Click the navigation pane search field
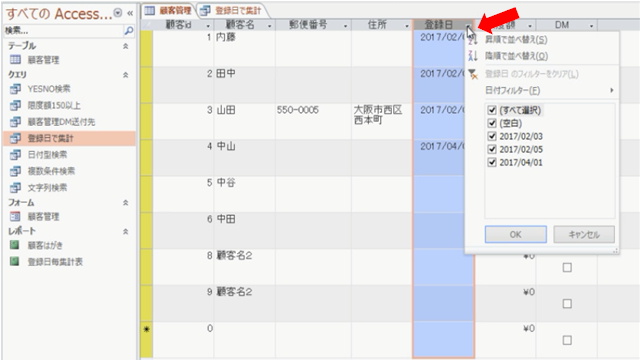 63,31
